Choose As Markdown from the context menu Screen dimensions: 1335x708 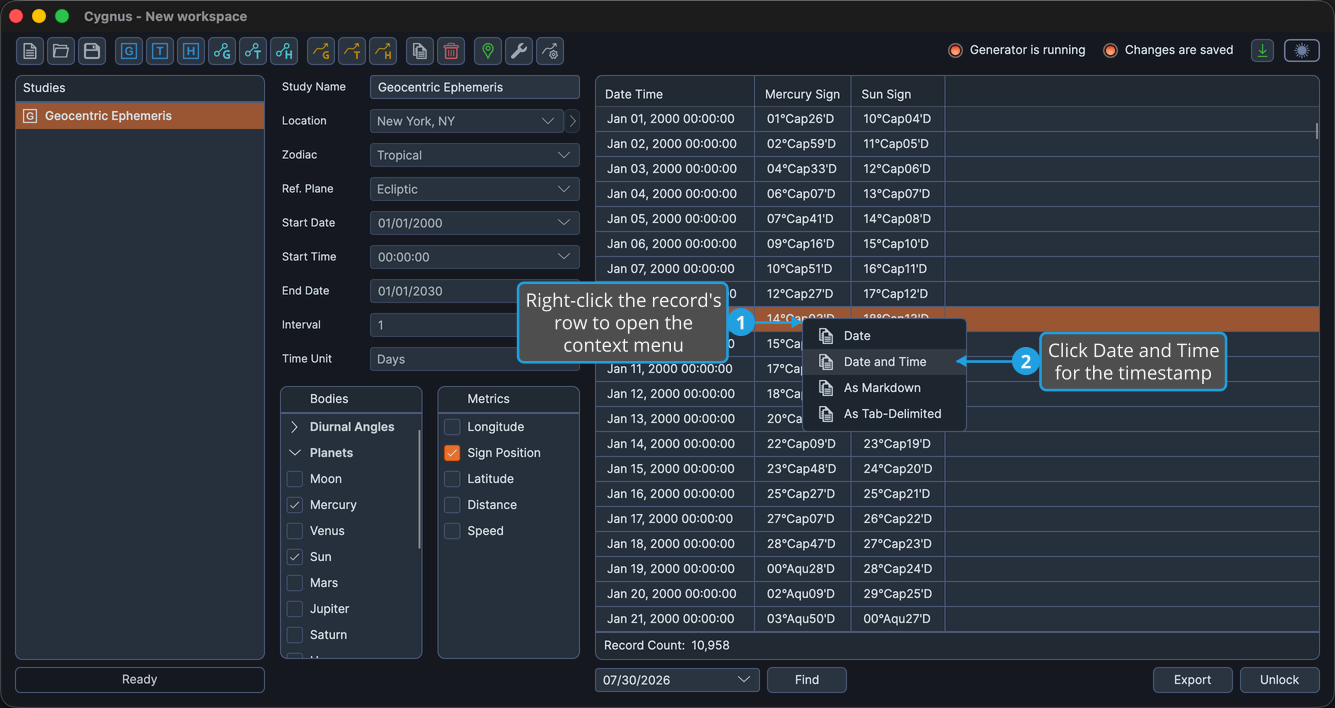tap(884, 388)
